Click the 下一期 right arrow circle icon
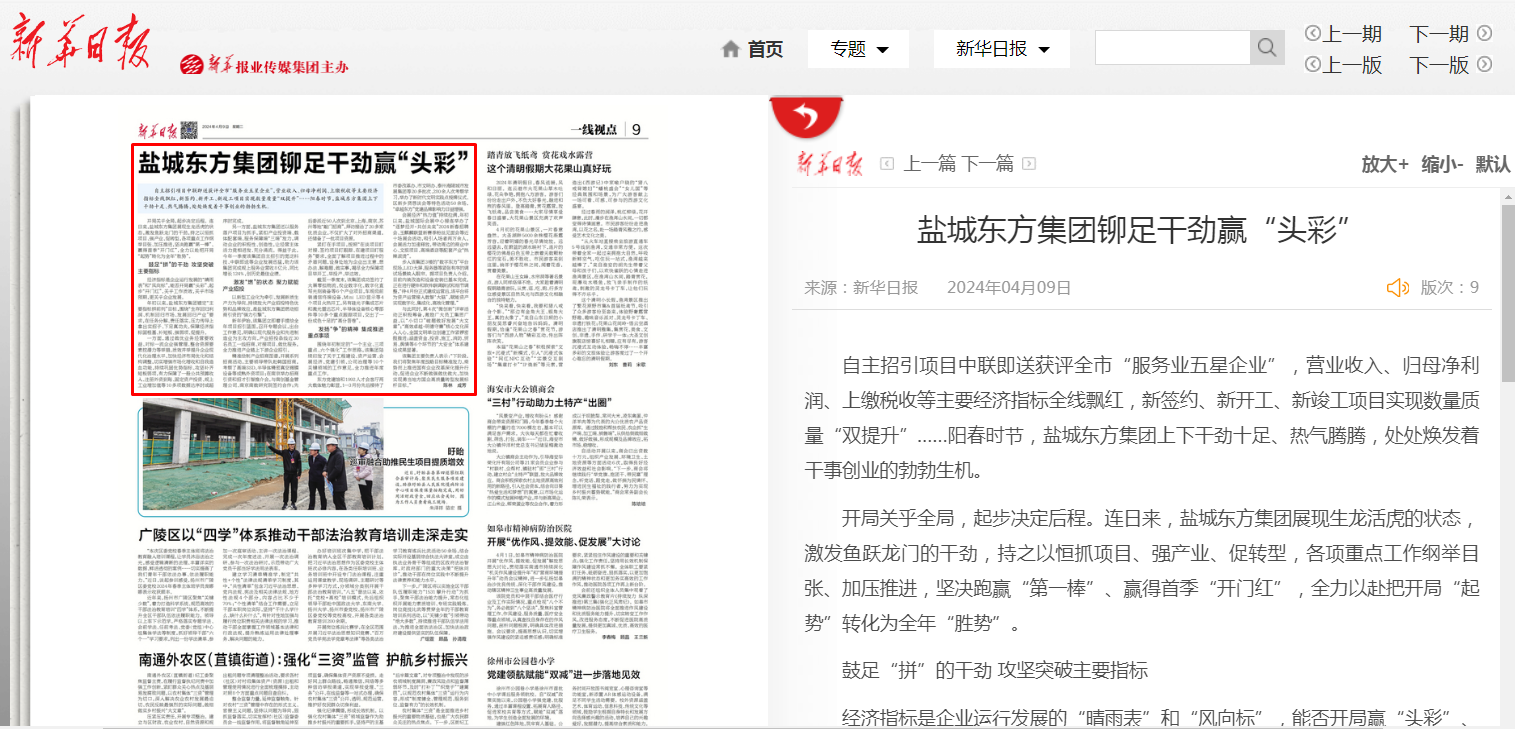 pos(1484,34)
